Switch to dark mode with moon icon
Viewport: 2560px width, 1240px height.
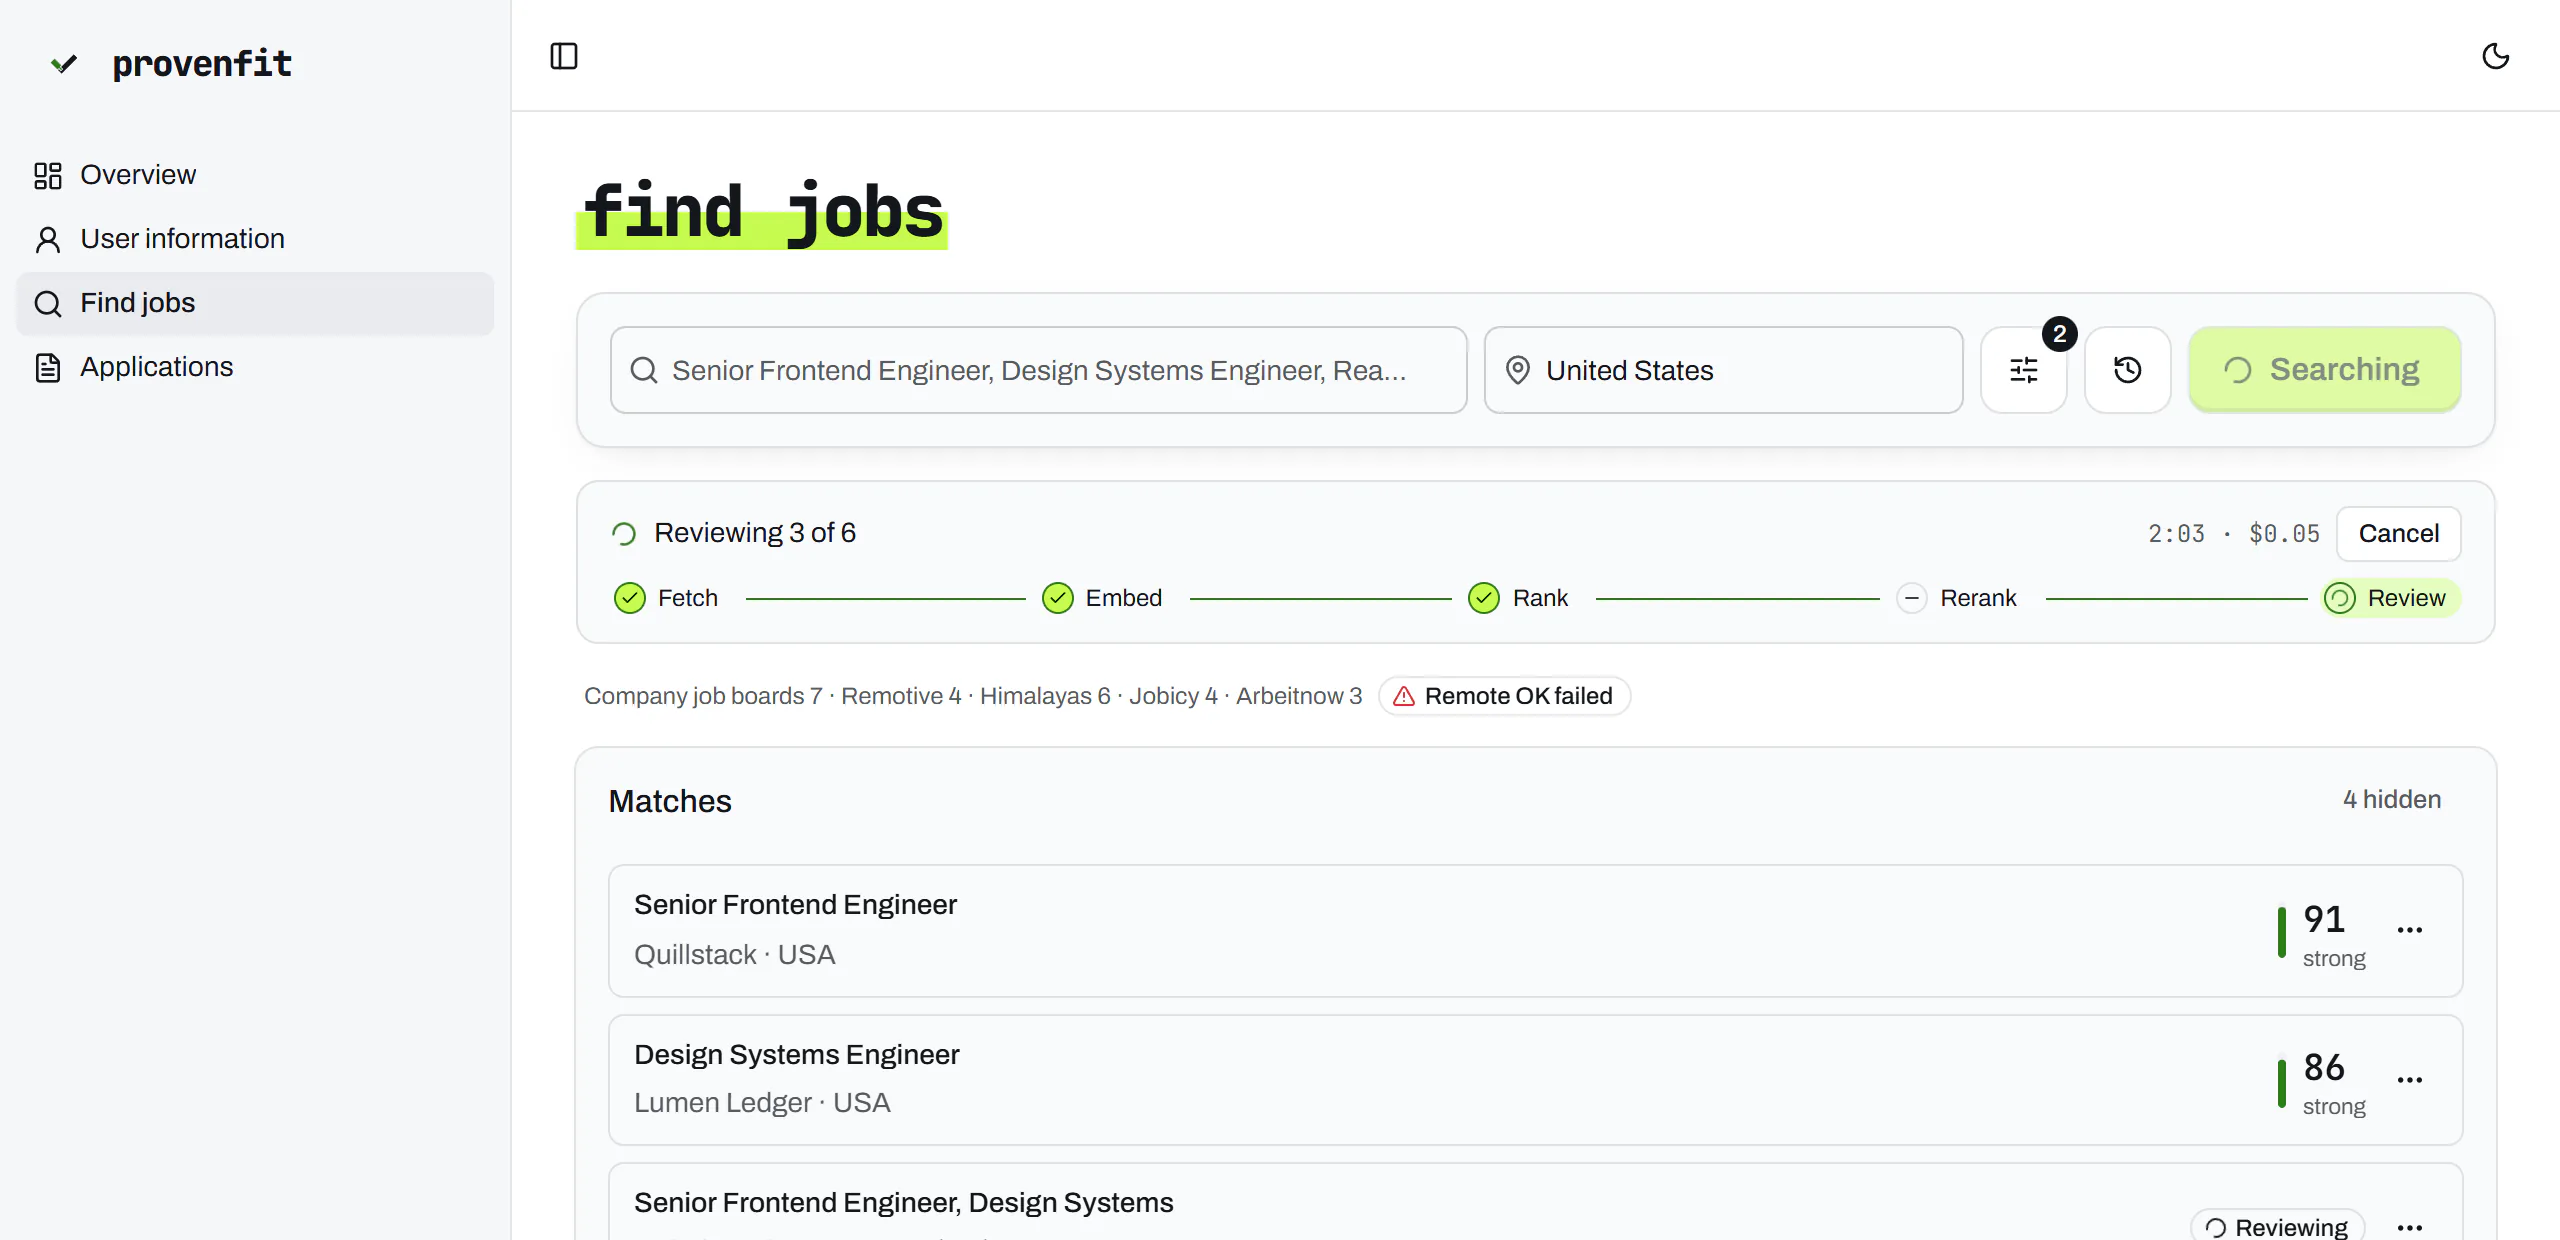coord(2496,56)
